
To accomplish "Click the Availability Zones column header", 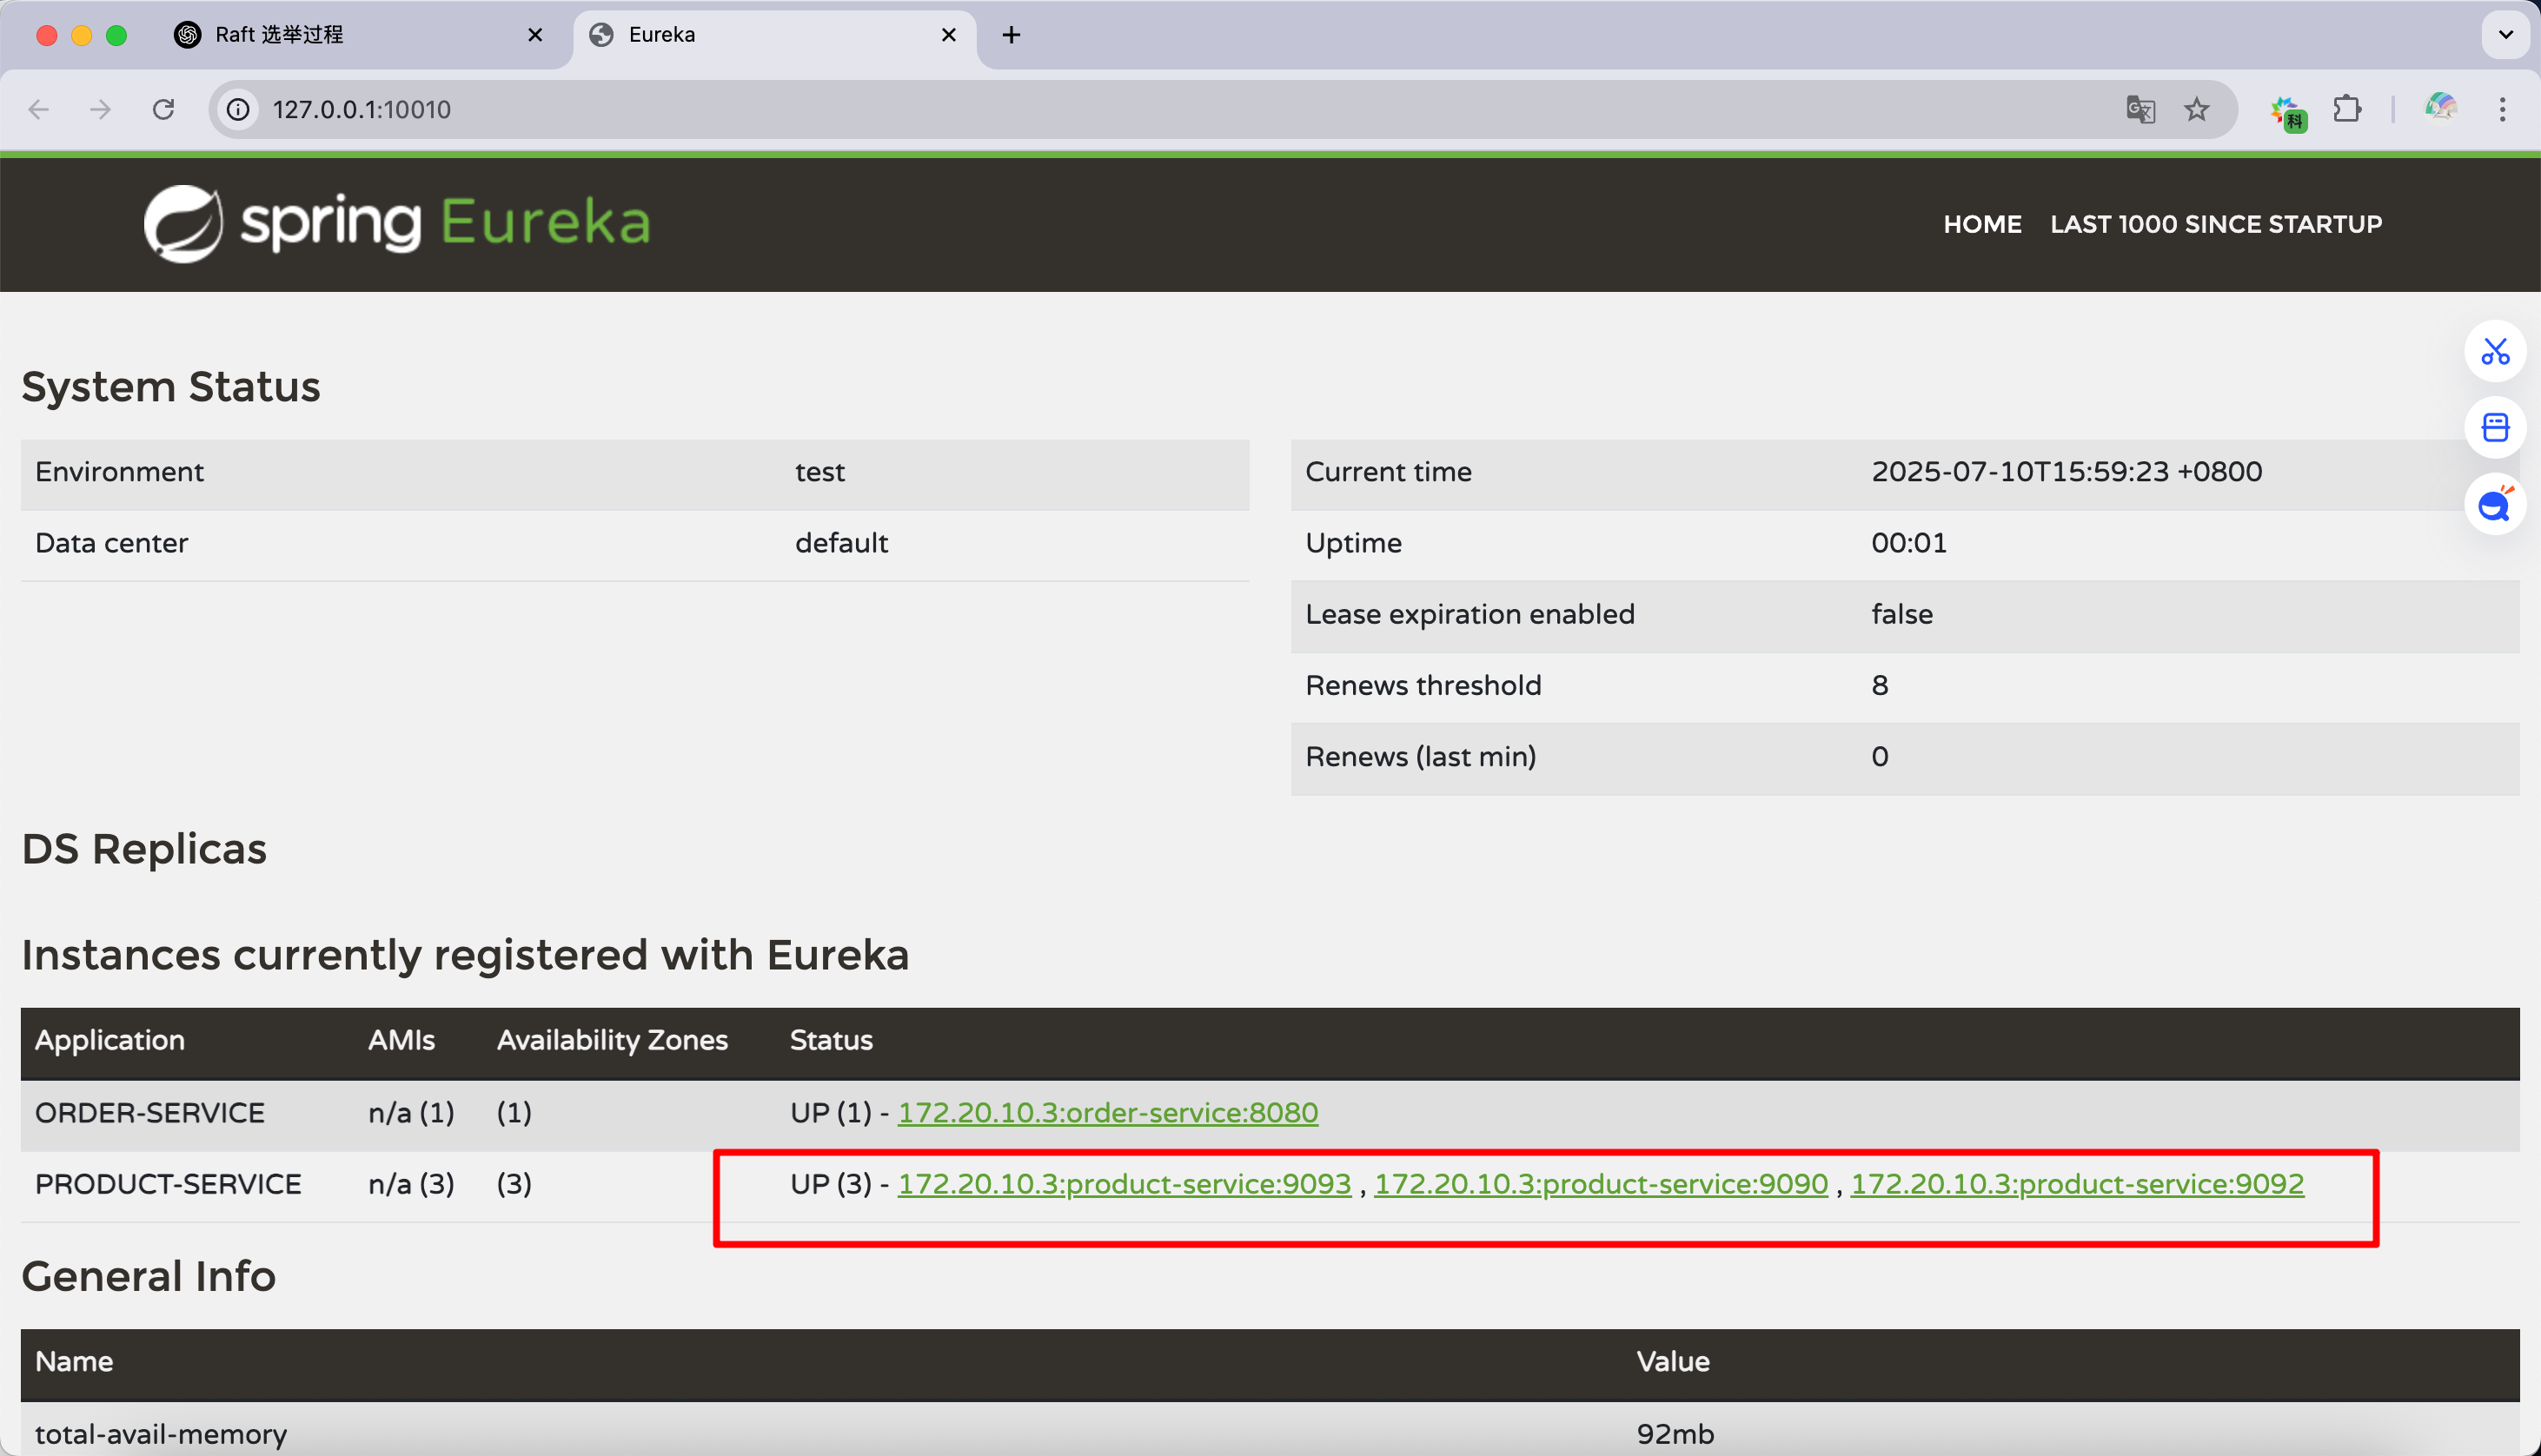I will 612,1040.
